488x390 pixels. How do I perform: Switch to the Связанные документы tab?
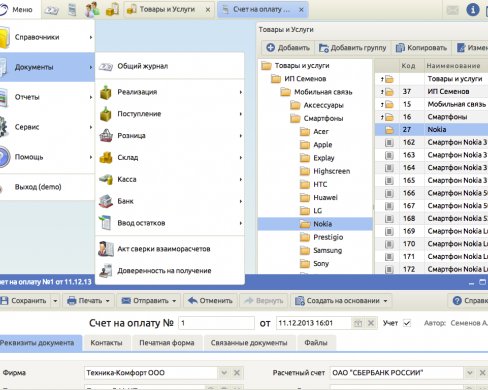pyautogui.click(x=249, y=343)
